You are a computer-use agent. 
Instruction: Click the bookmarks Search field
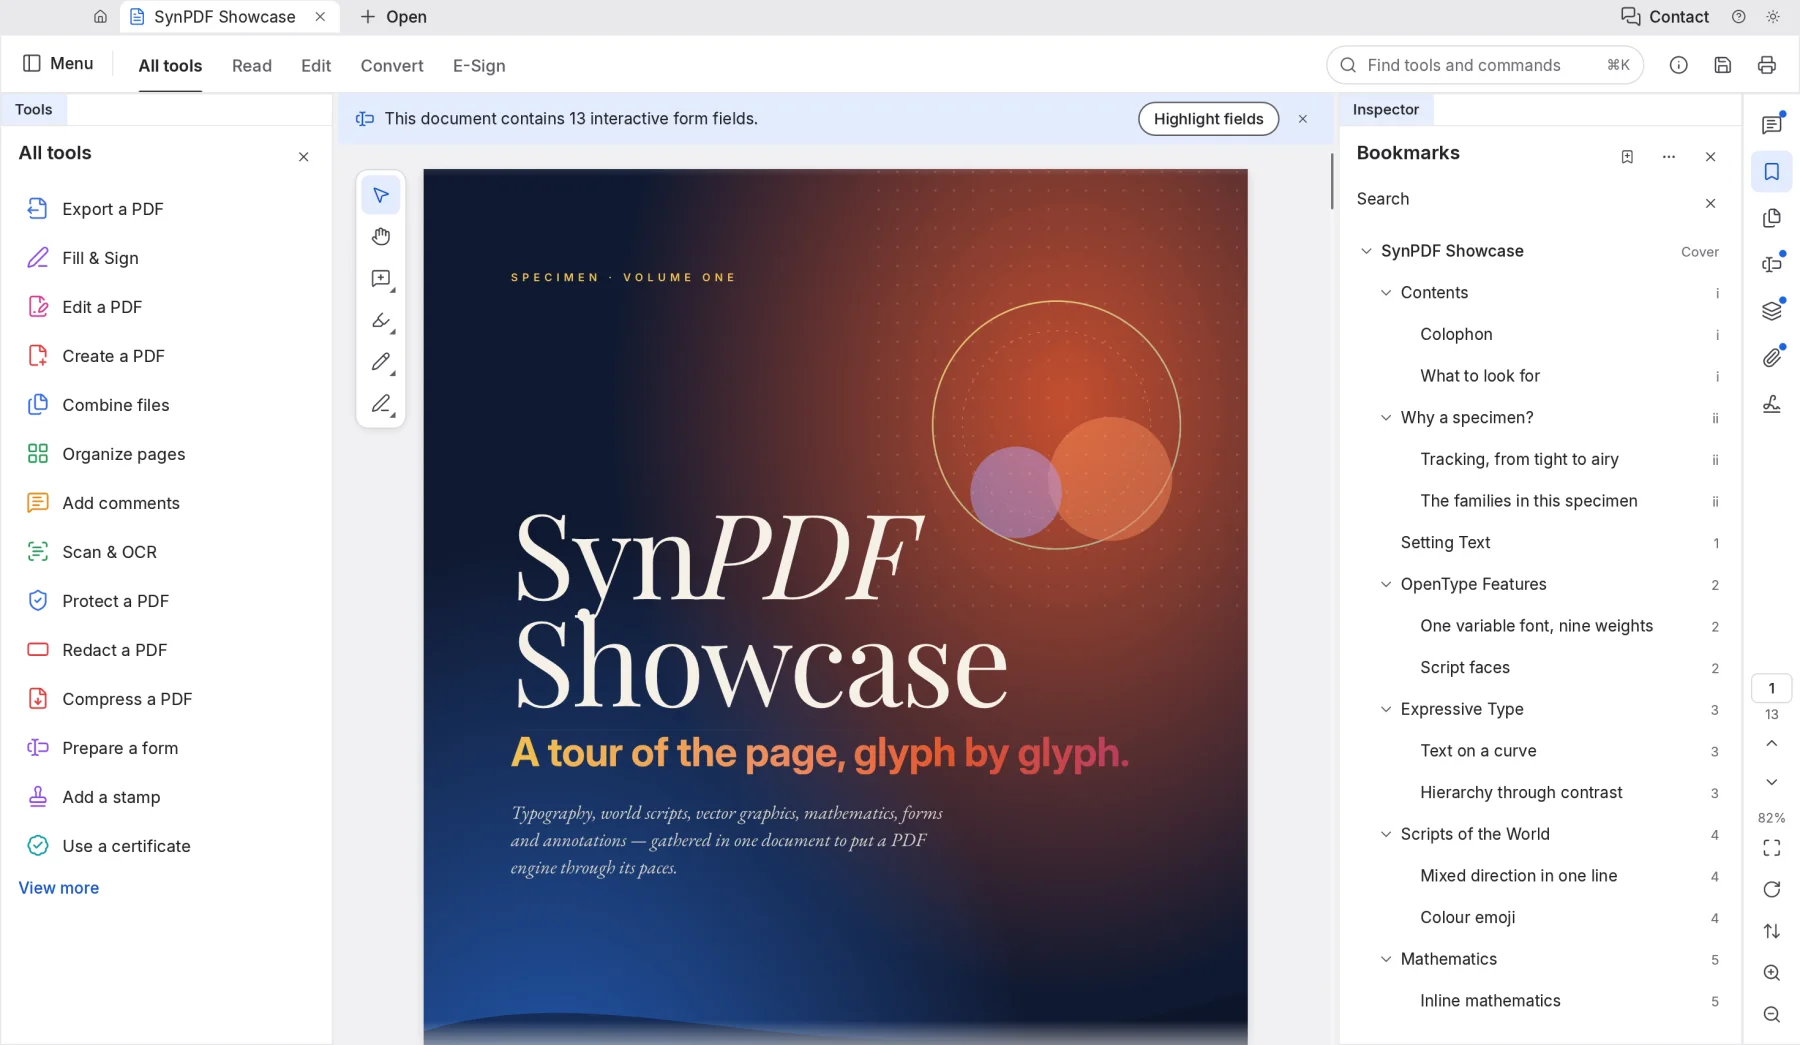(1524, 199)
